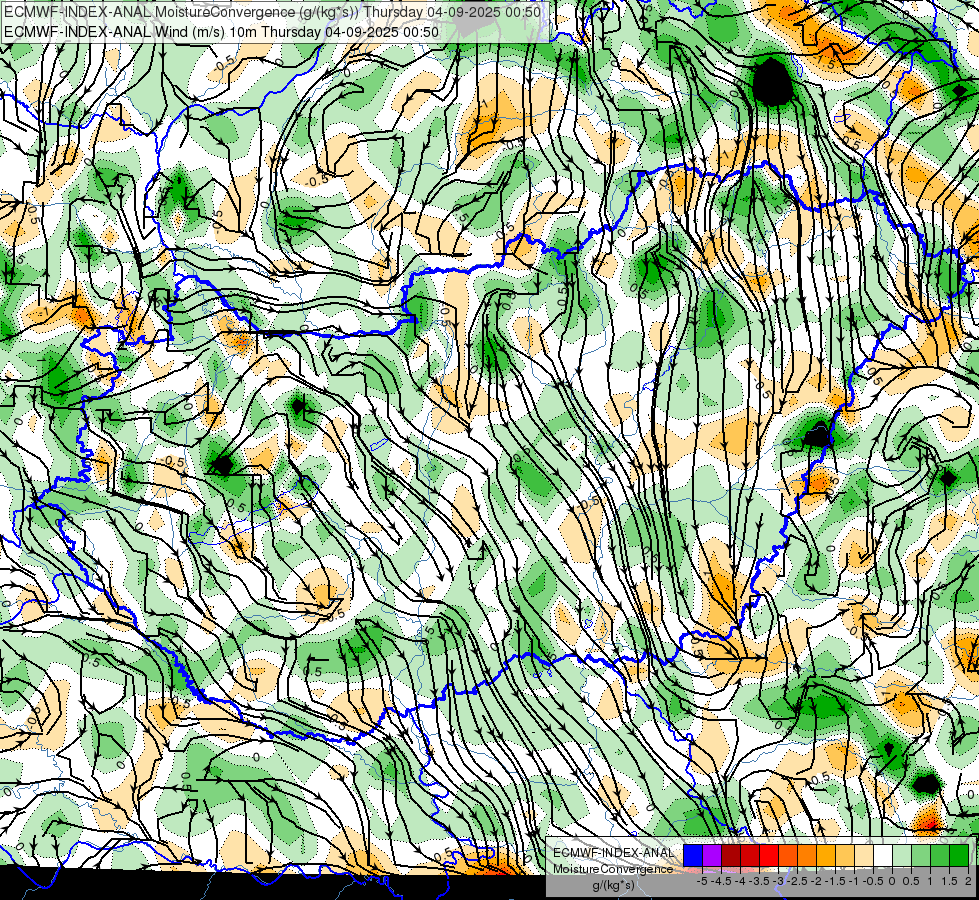
Task: Select the bright red swatch (-3.5 to -3)
Action: point(769,856)
